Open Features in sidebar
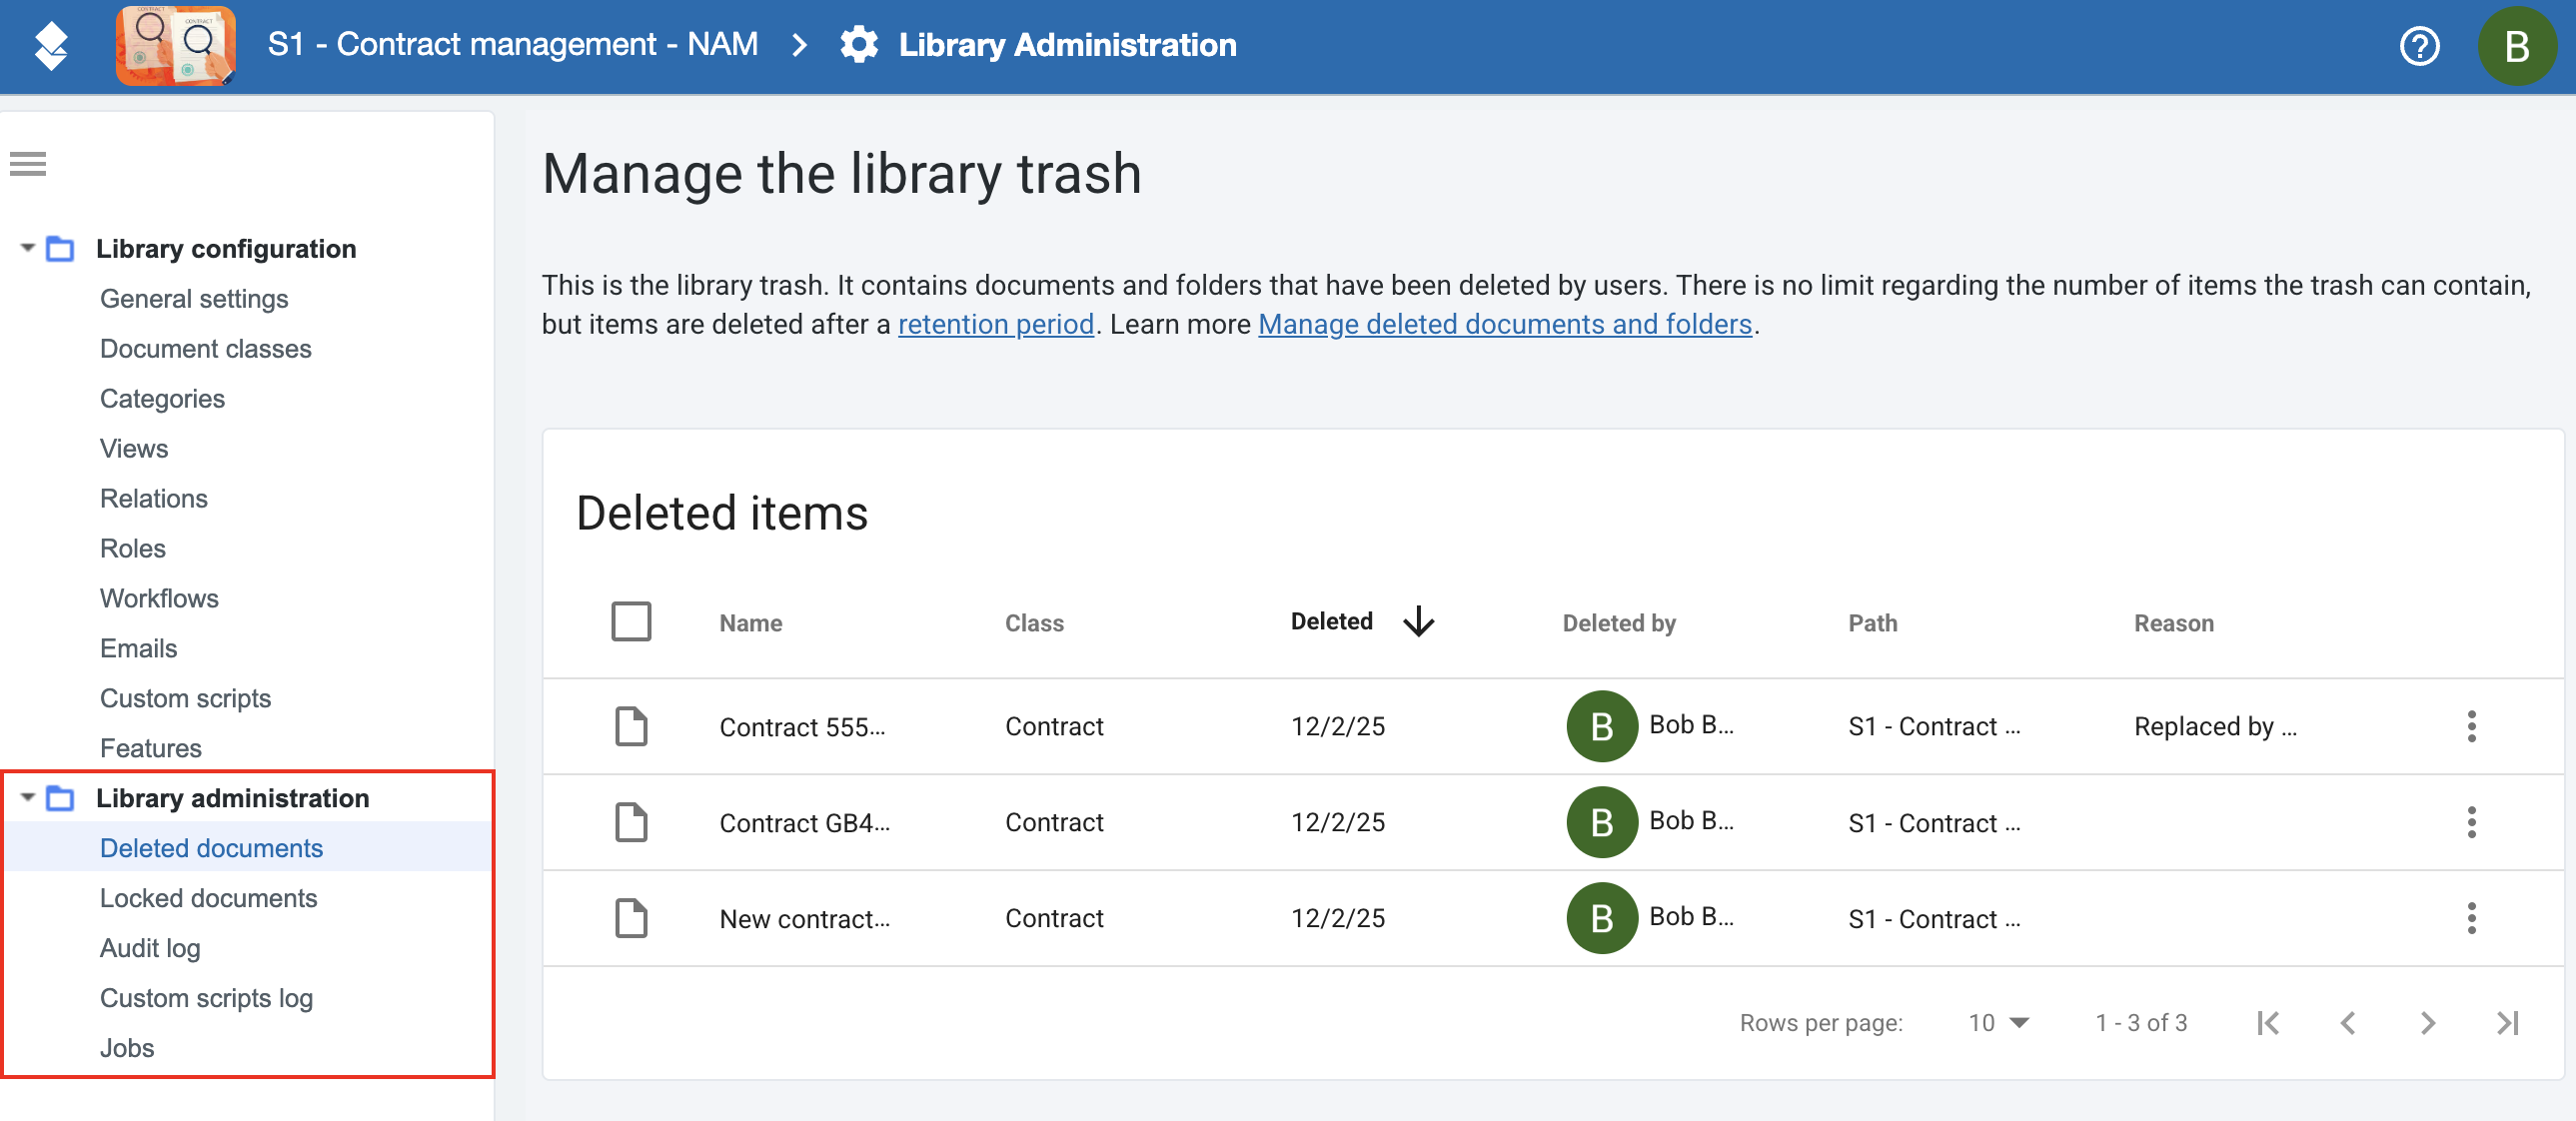Image resolution: width=2576 pixels, height=1121 pixels. (151, 749)
